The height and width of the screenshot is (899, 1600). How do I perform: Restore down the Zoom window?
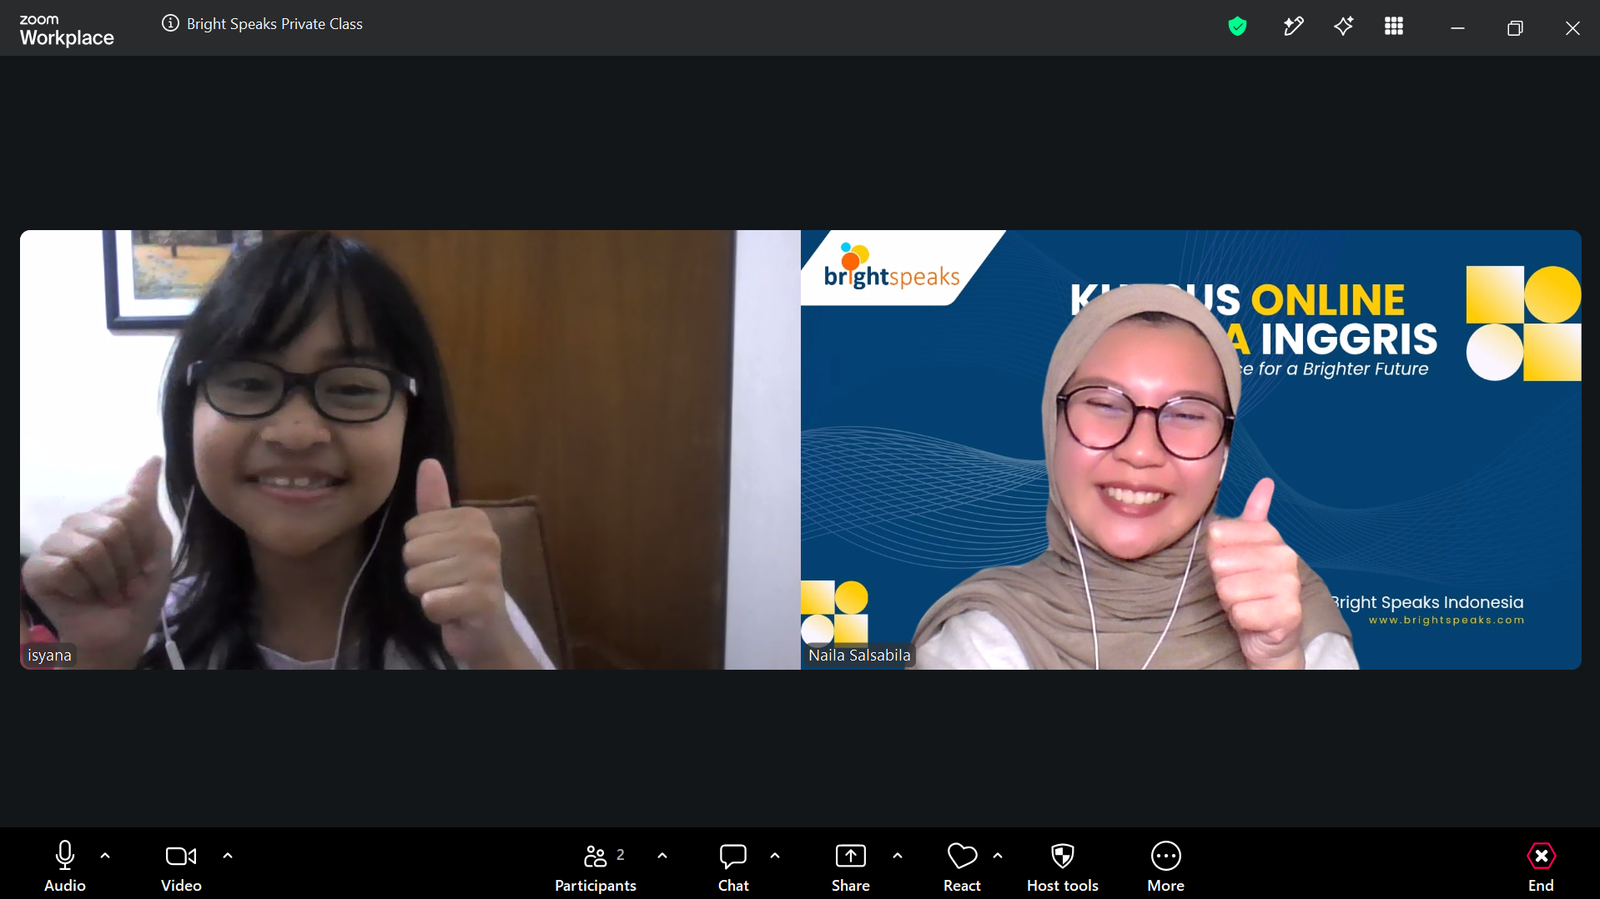pos(1515,28)
